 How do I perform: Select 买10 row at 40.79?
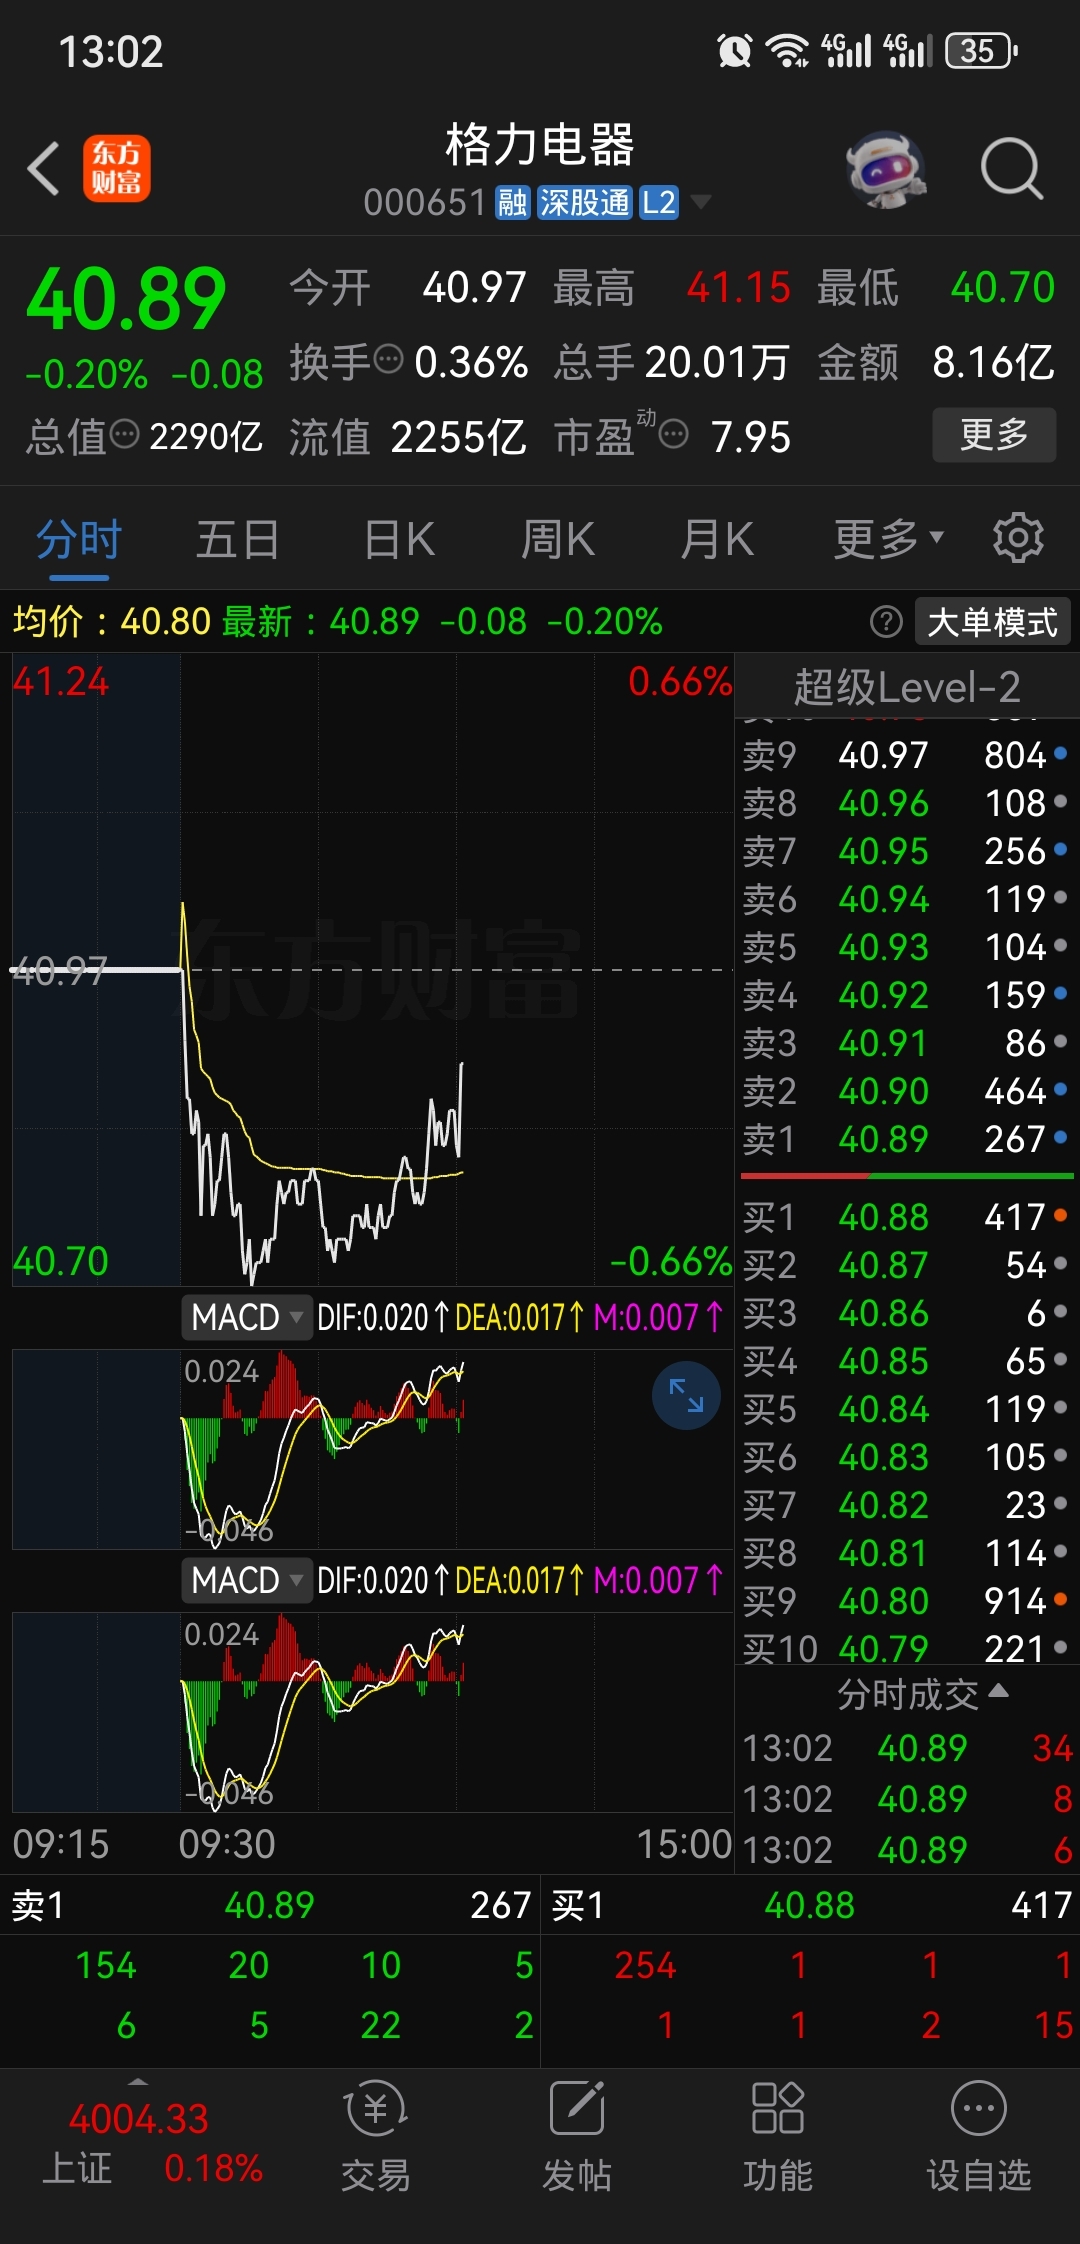pos(906,1646)
